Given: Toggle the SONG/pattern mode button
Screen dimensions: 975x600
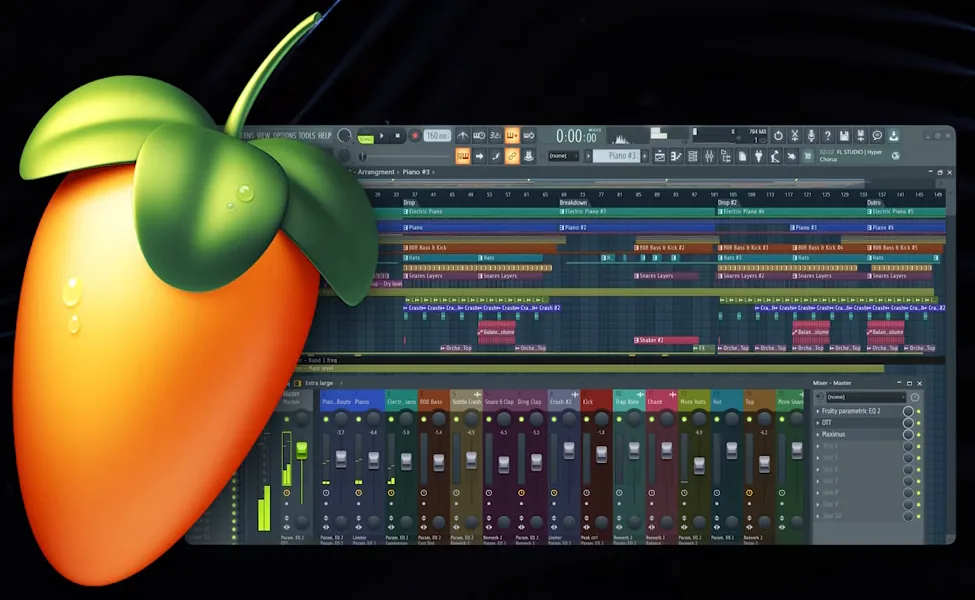Looking at the screenshot, I should (366, 138).
